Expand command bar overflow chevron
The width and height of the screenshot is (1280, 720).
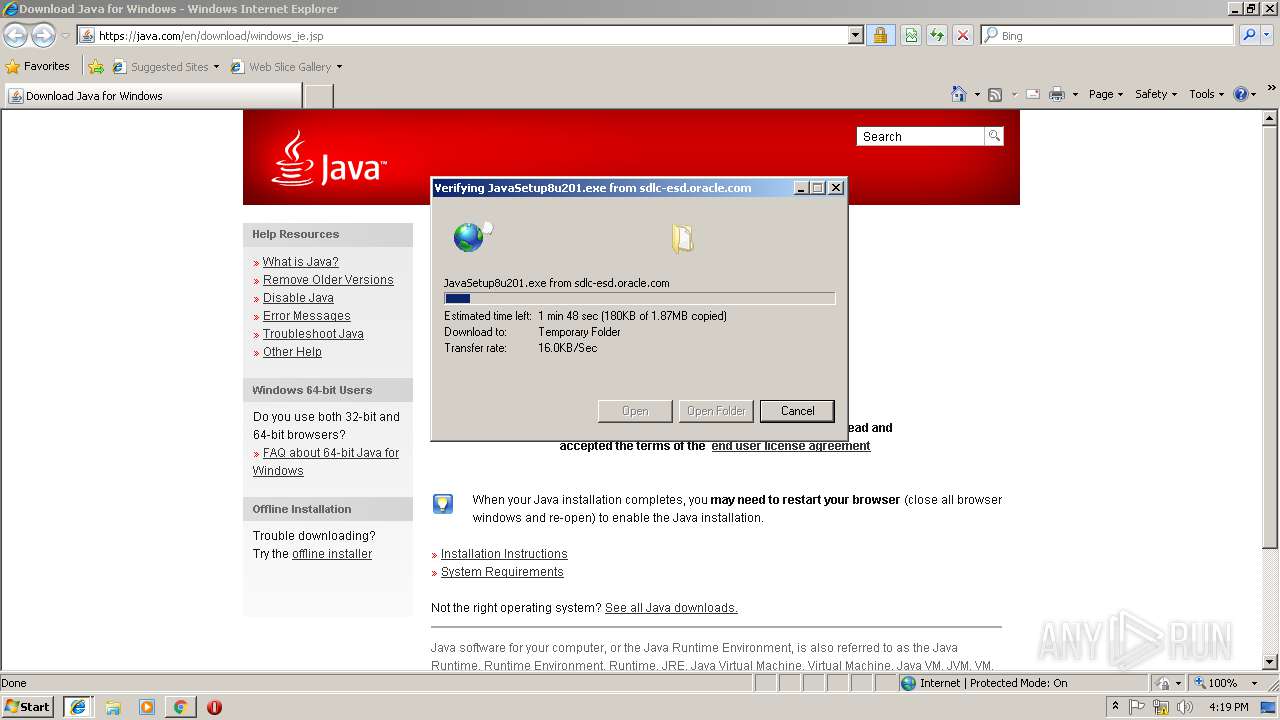(1272, 89)
